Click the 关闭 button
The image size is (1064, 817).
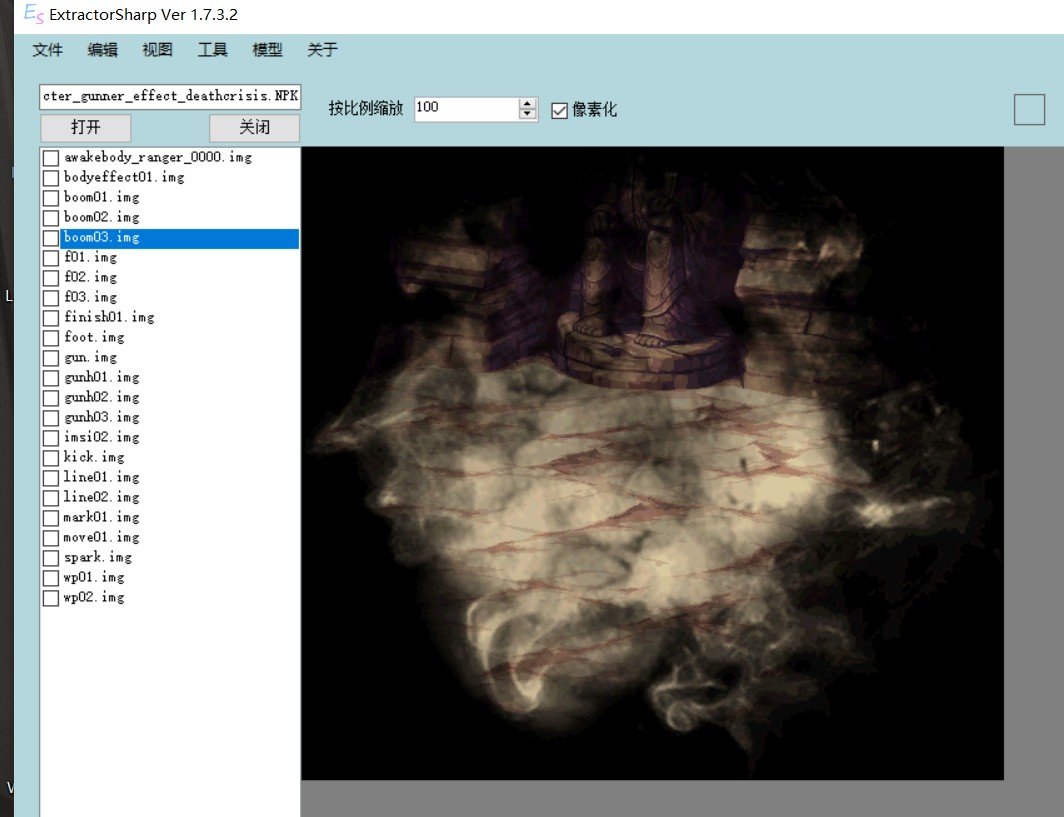[254, 128]
